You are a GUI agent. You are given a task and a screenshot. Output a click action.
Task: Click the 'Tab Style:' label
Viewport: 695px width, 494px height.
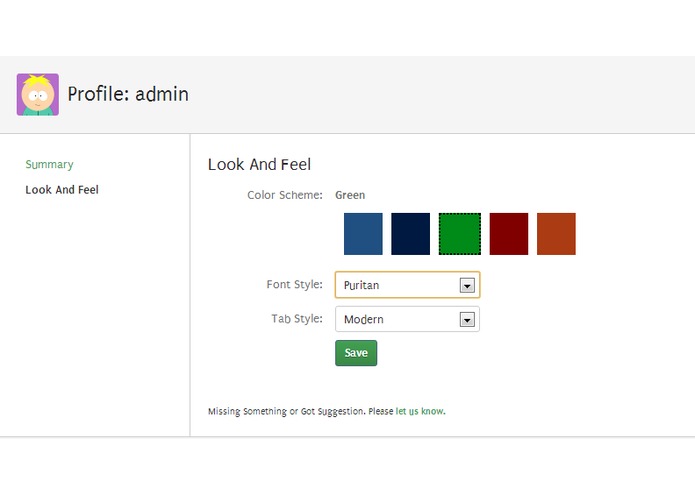[297, 319]
